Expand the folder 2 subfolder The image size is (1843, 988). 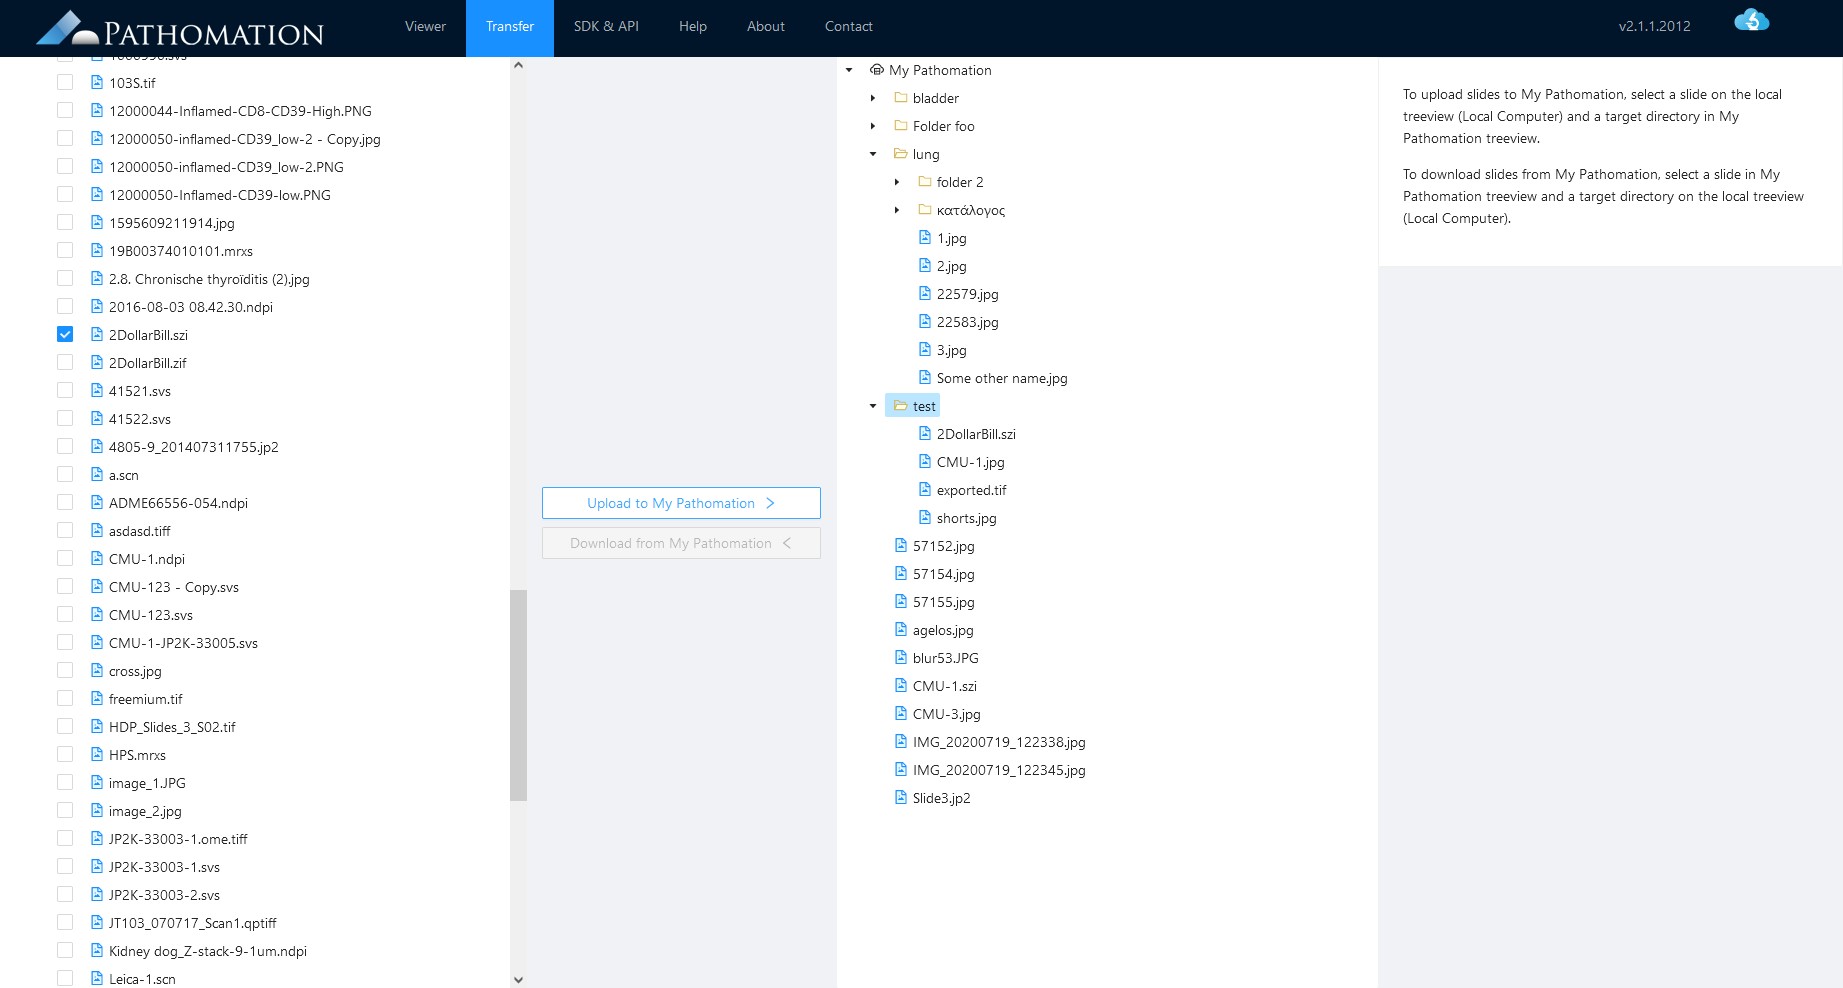pyautogui.click(x=897, y=182)
